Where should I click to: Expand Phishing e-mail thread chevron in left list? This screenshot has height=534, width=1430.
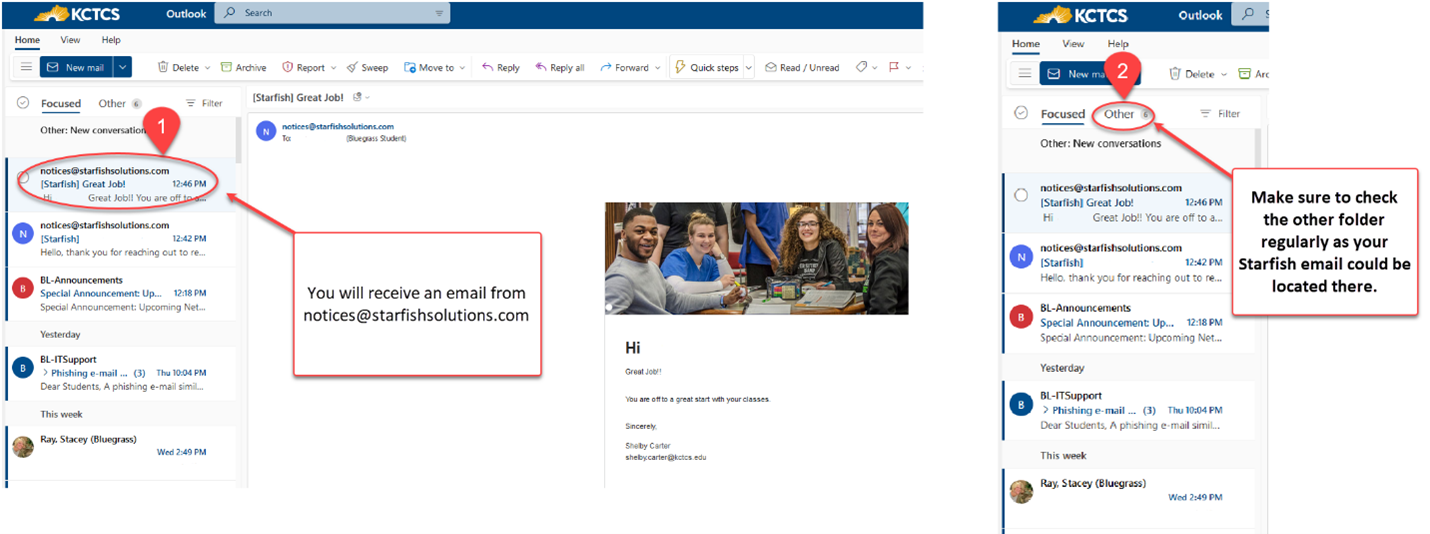point(45,373)
